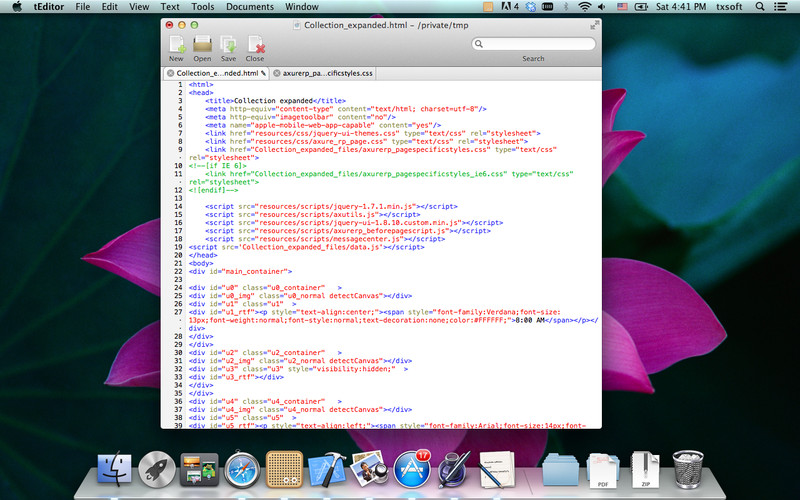Open the blue folder stack in Dock
Viewport: 800px width, 500px height.
pyautogui.click(x=560, y=469)
